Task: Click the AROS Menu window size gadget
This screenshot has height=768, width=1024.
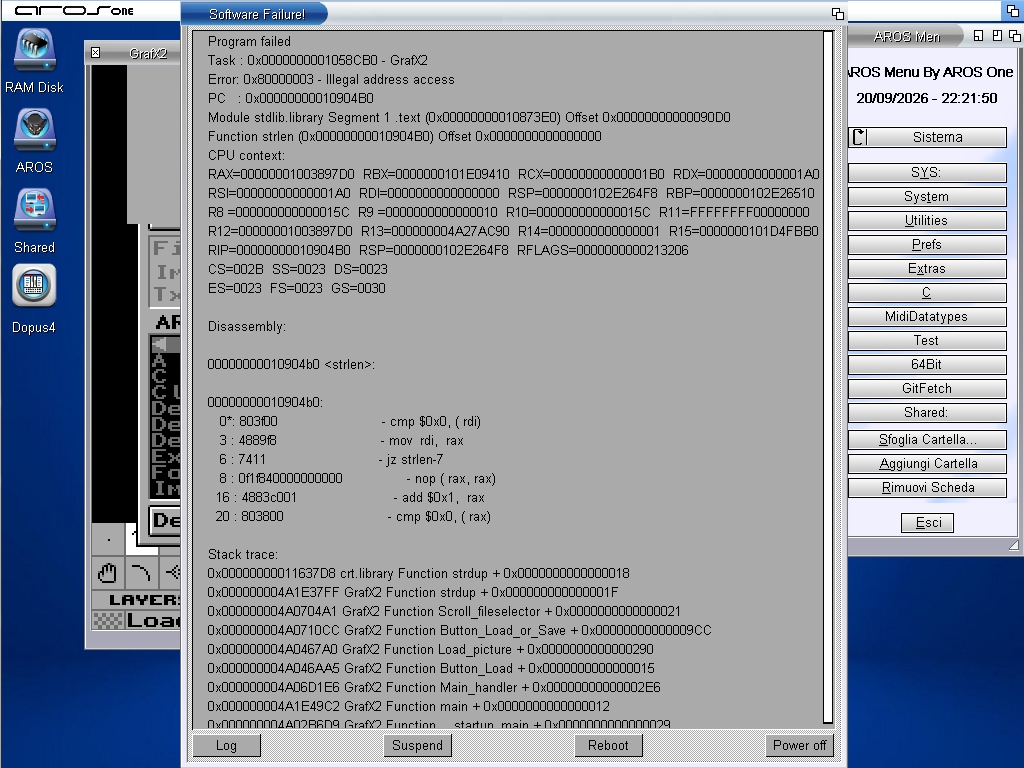Action: (1014, 545)
